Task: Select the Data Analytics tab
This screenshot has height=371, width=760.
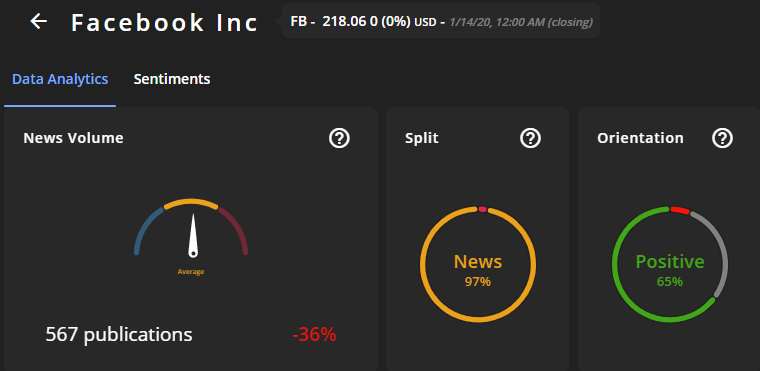Action: click(60, 79)
